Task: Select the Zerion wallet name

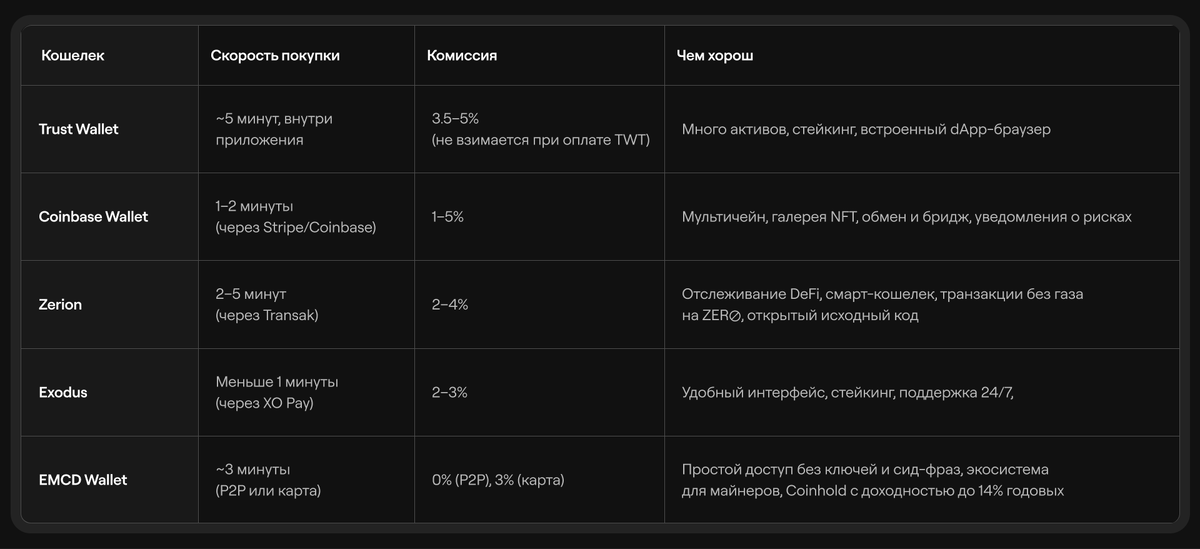Action: 60,304
